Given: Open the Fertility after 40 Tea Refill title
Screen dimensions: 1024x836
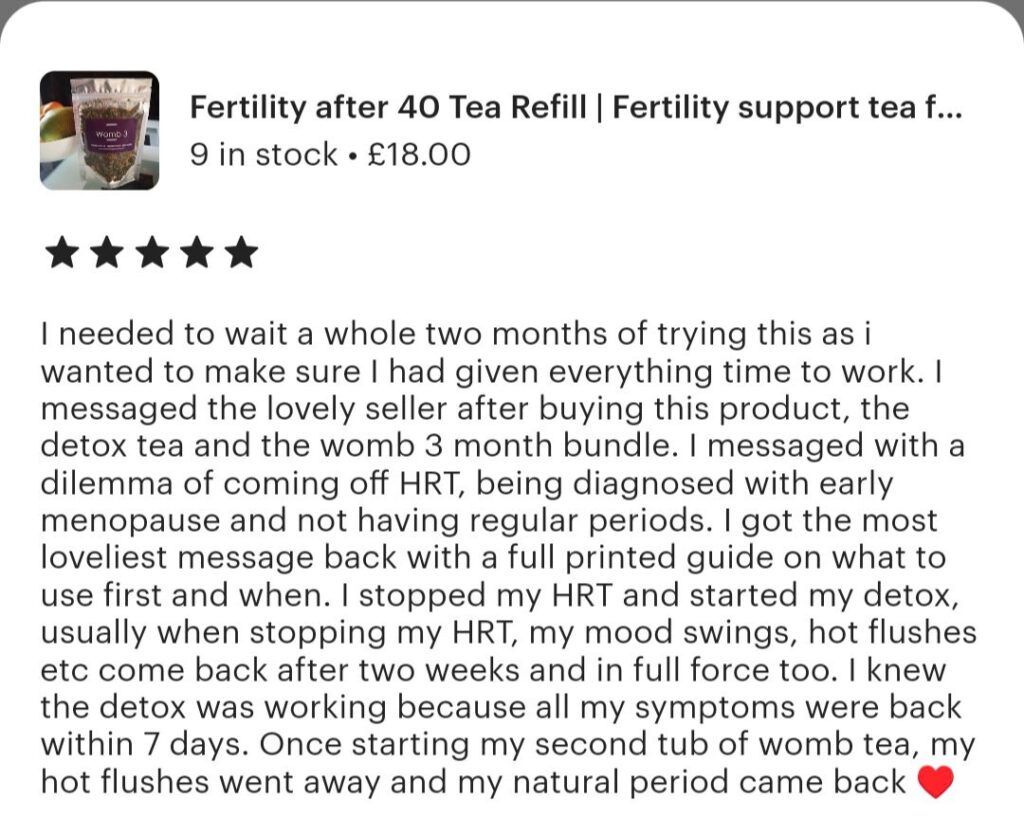Looking at the screenshot, I should click(576, 107).
